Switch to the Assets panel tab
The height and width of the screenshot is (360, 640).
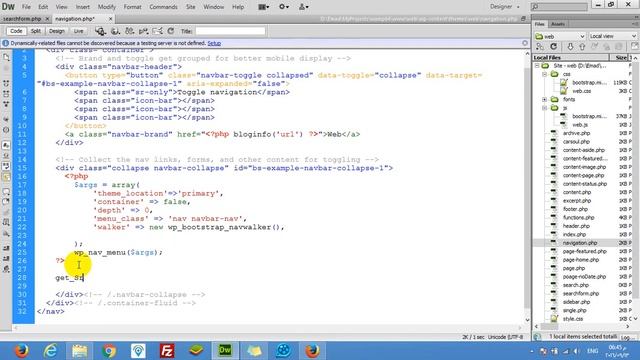point(558,24)
